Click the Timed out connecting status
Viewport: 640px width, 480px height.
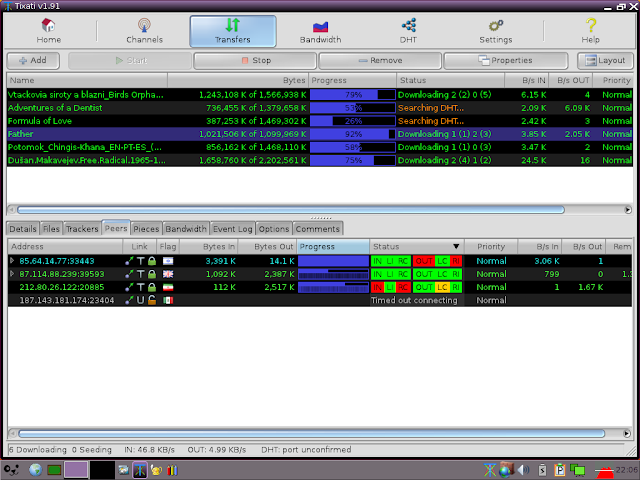pyautogui.click(x=414, y=300)
